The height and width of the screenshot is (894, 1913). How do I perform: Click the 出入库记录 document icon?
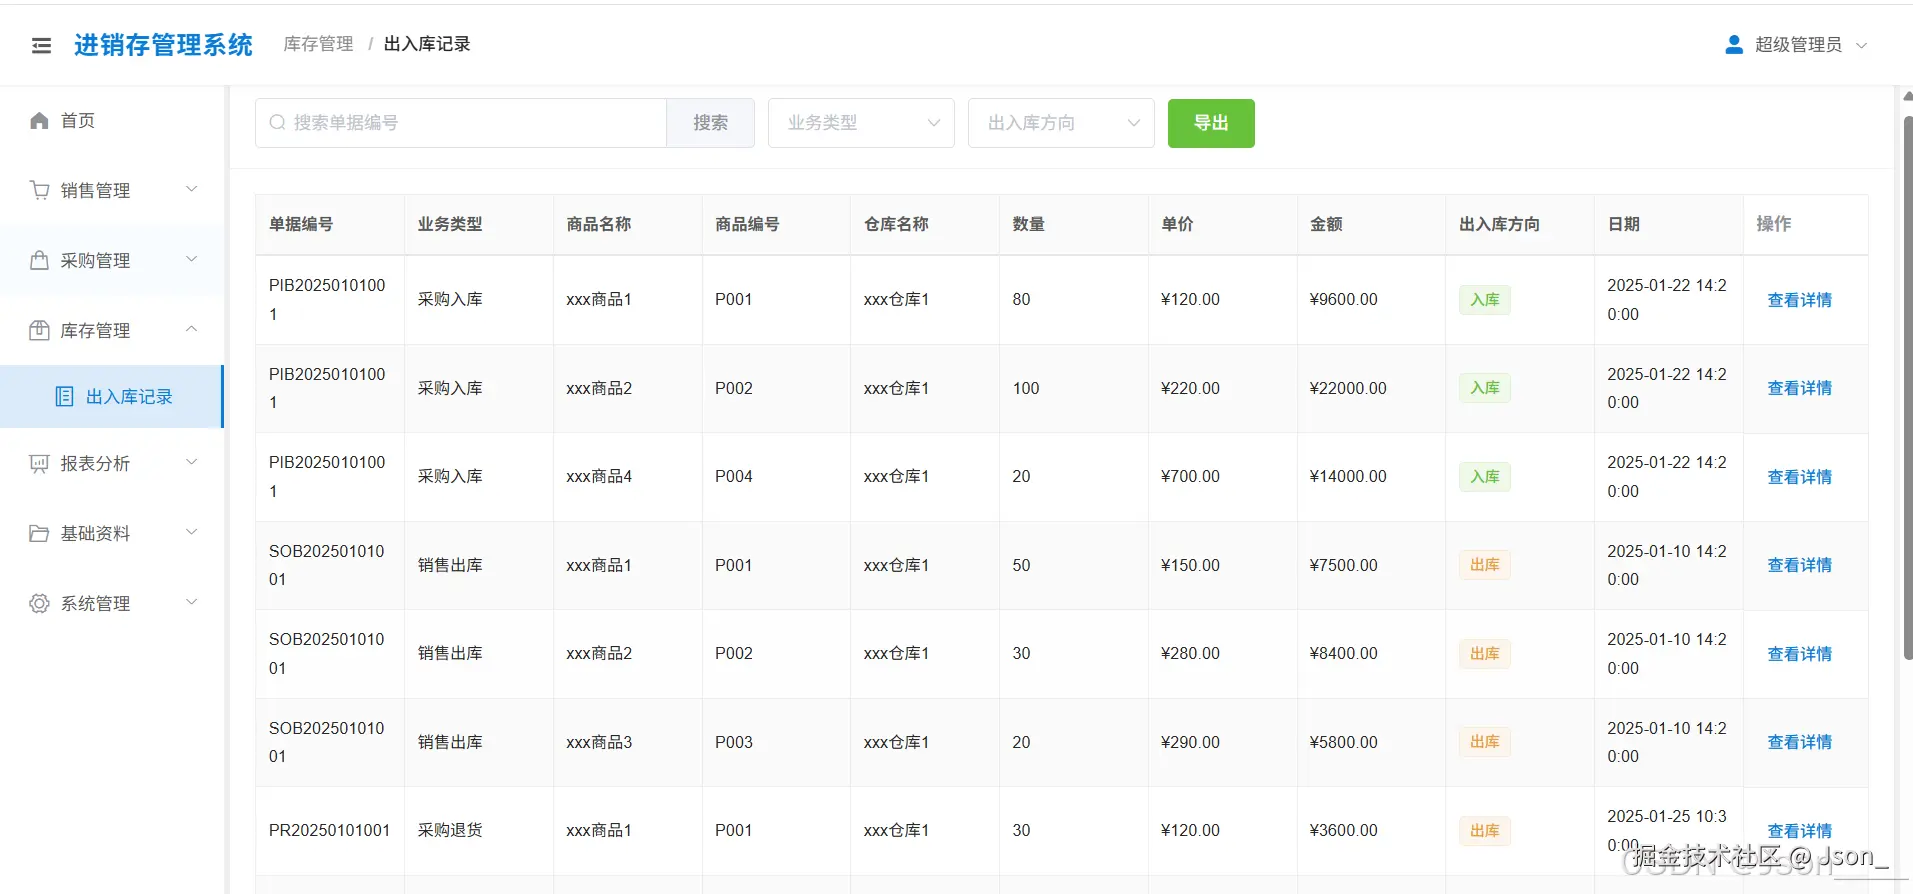(64, 397)
